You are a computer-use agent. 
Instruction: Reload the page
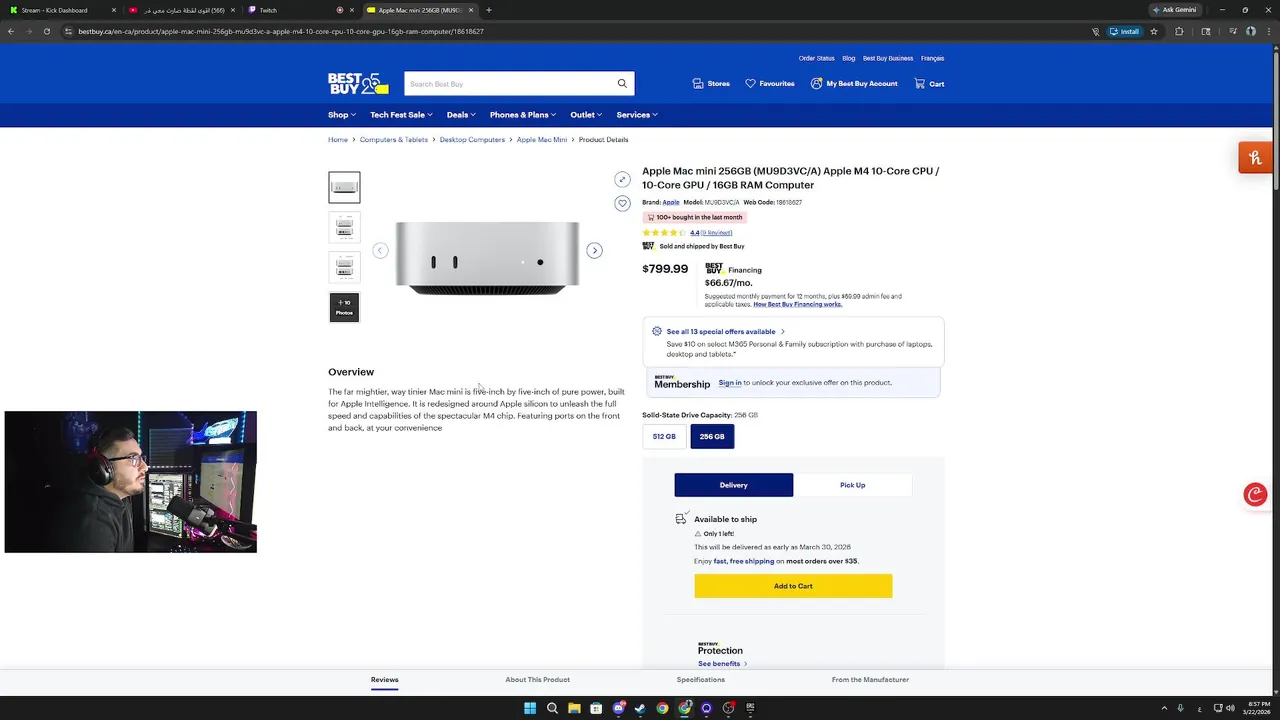tap(47, 31)
